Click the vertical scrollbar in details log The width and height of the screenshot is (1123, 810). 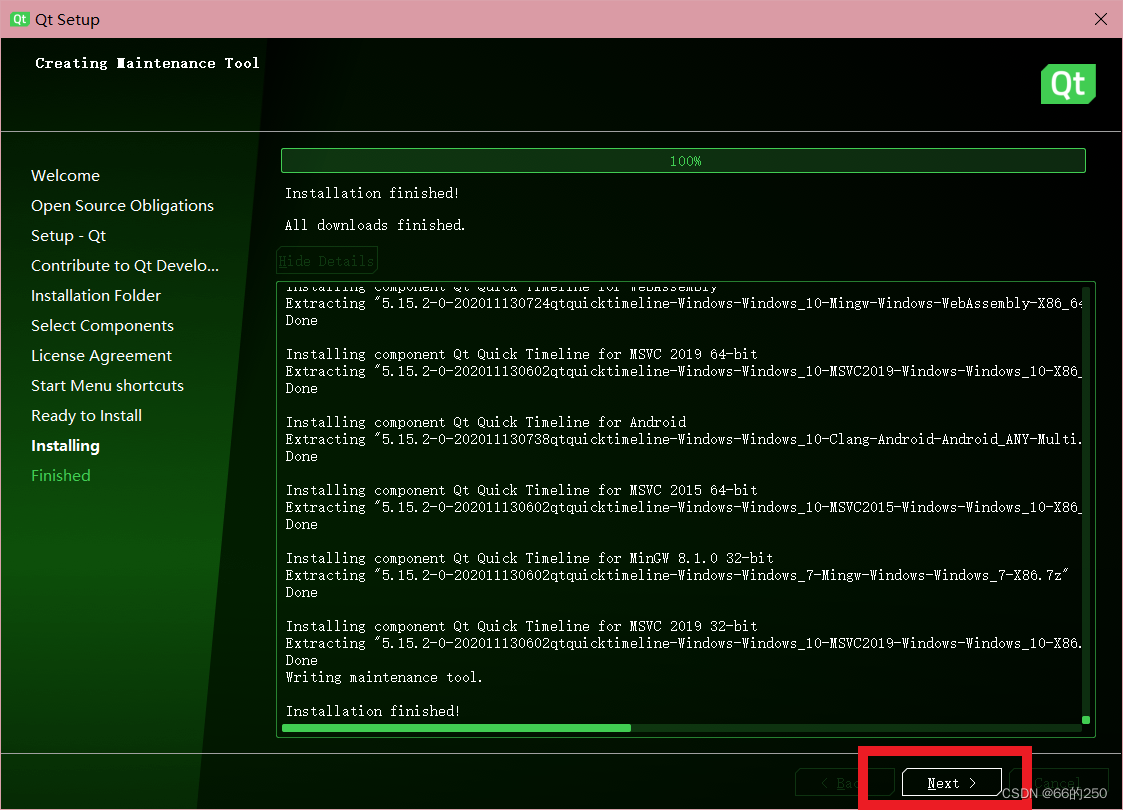1086,720
